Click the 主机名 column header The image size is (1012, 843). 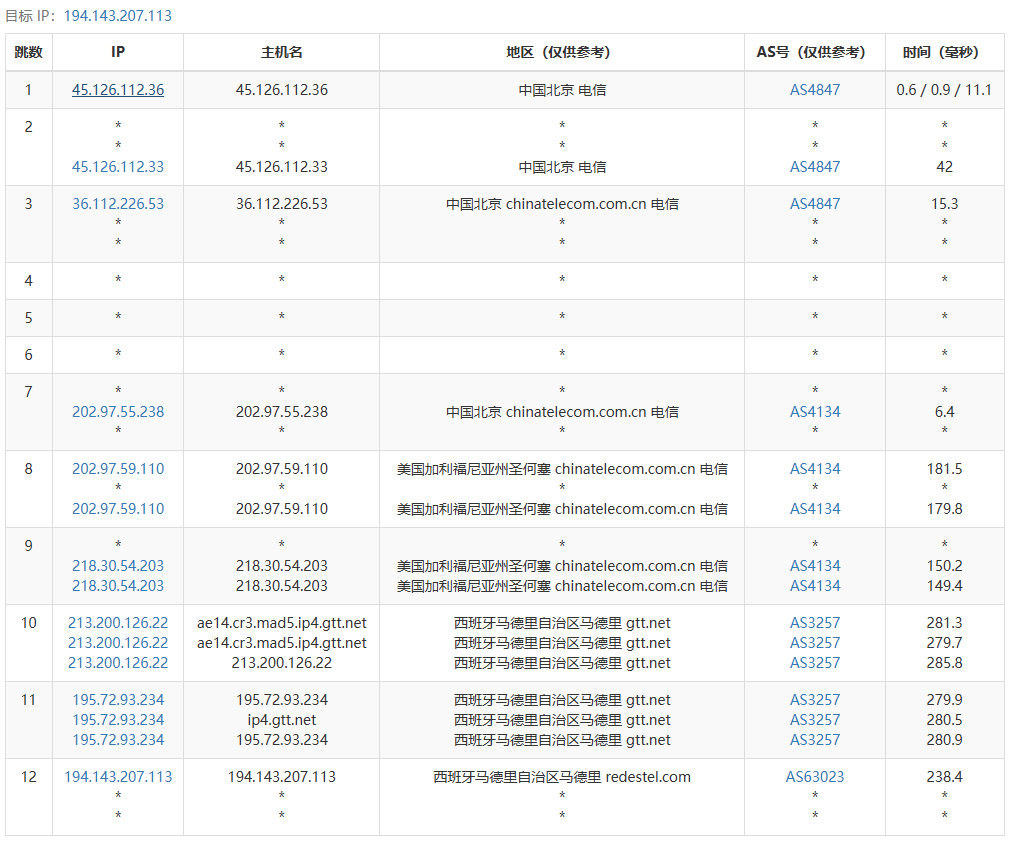pos(281,52)
